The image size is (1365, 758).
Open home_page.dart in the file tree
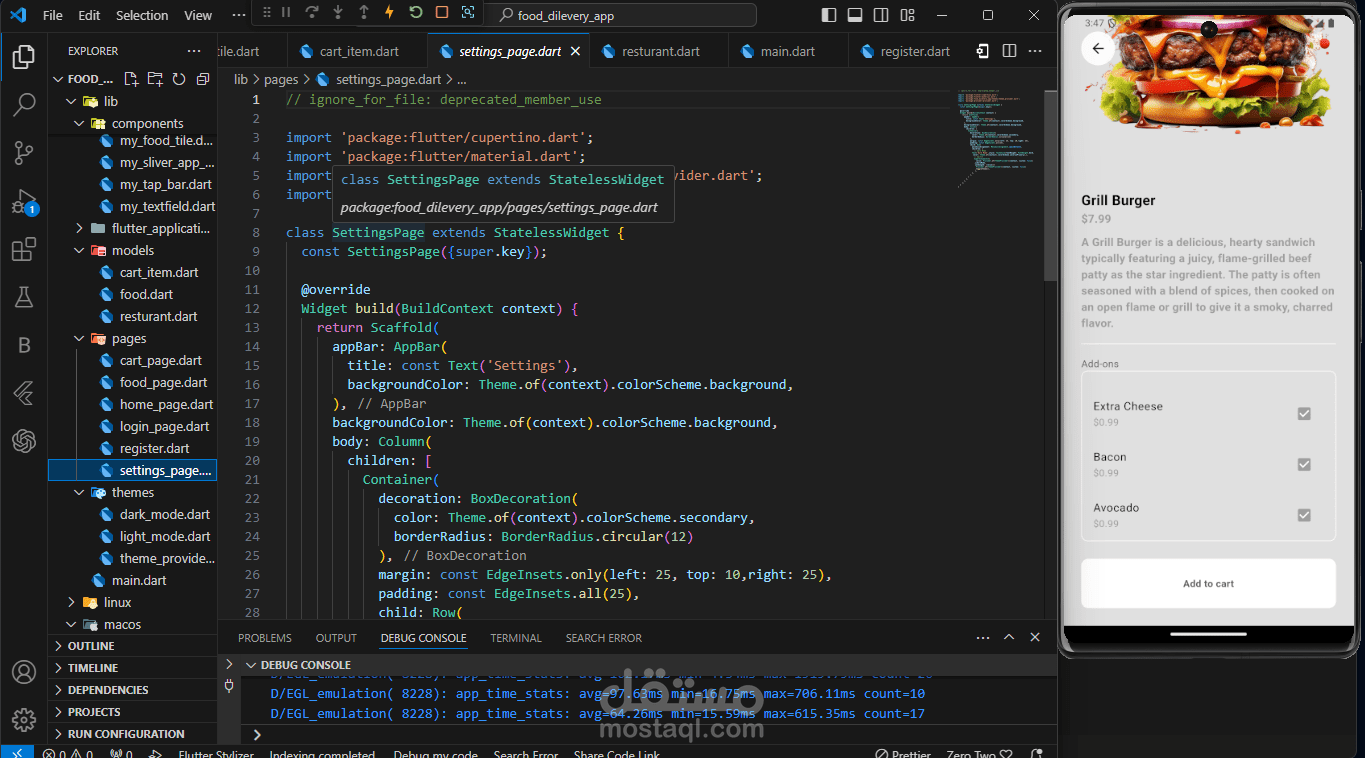pyautogui.click(x=166, y=404)
